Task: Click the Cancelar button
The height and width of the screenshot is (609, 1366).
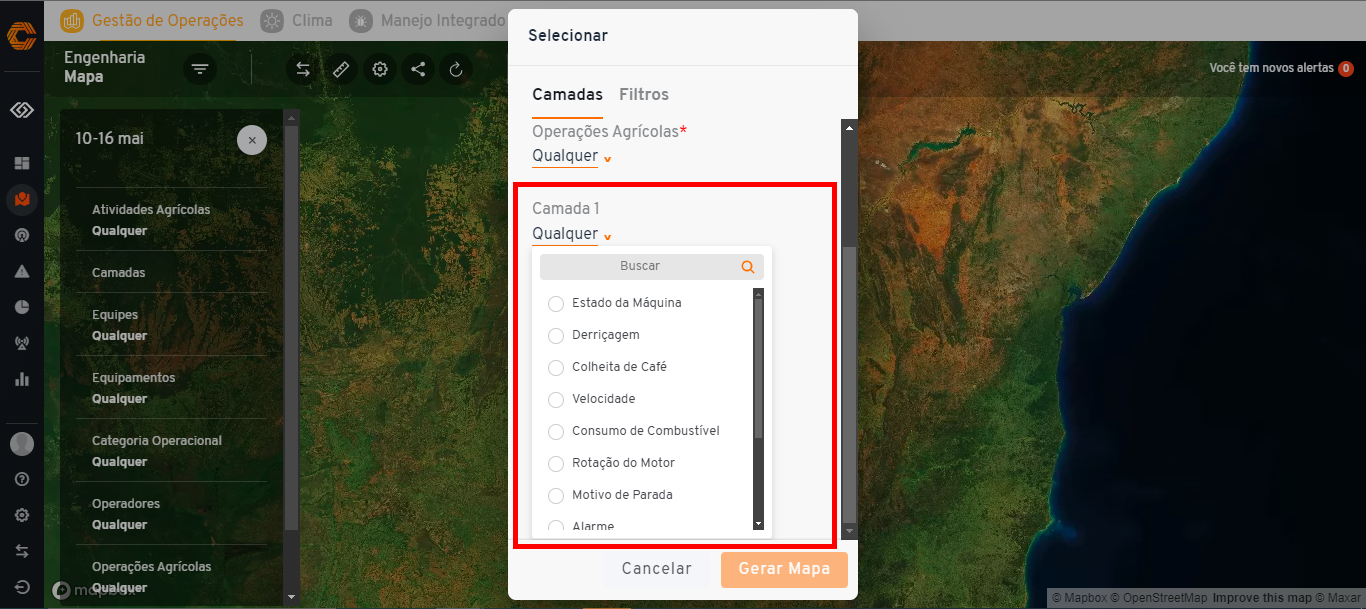Action: 657,569
